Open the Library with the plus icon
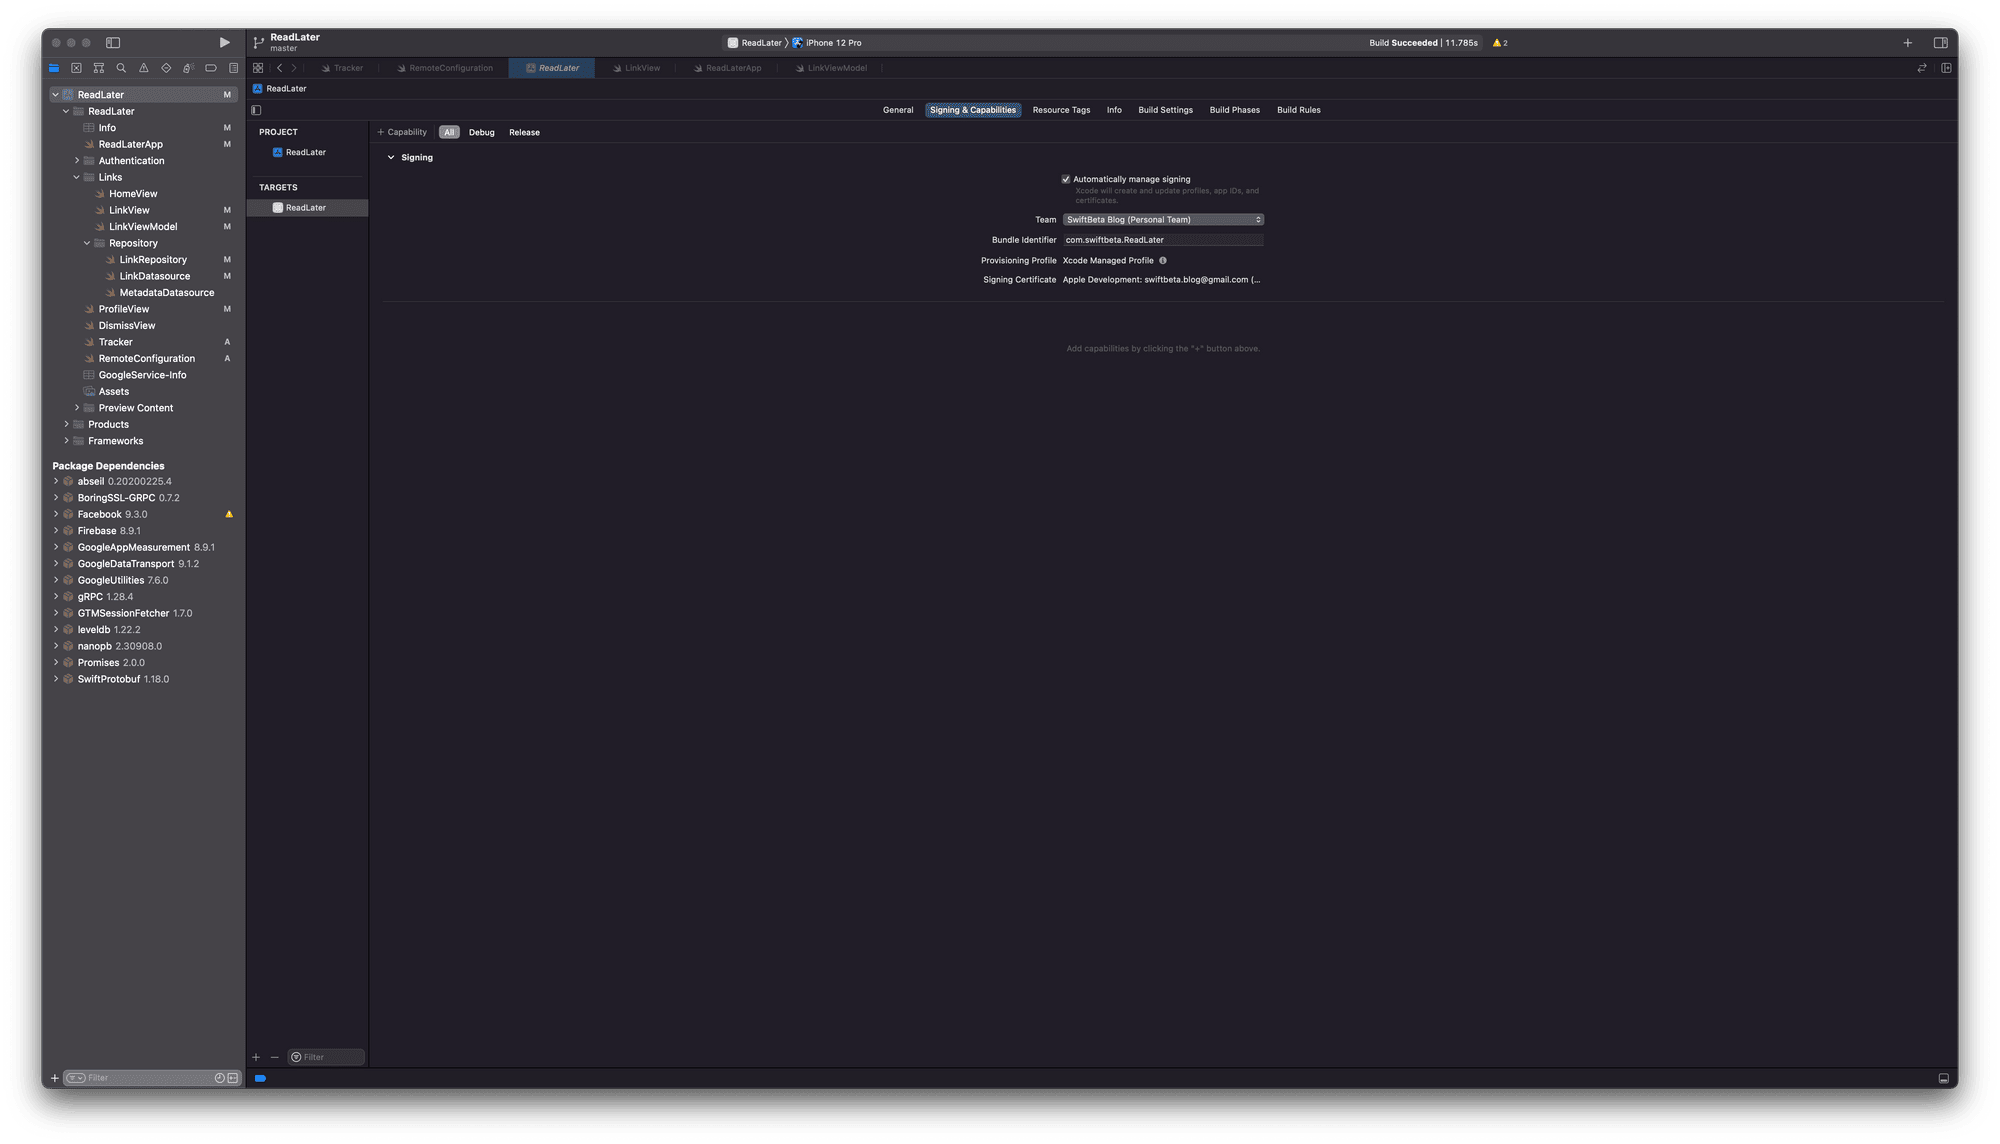This screenshot has height=1144, width=2000. coord(1908,43)
